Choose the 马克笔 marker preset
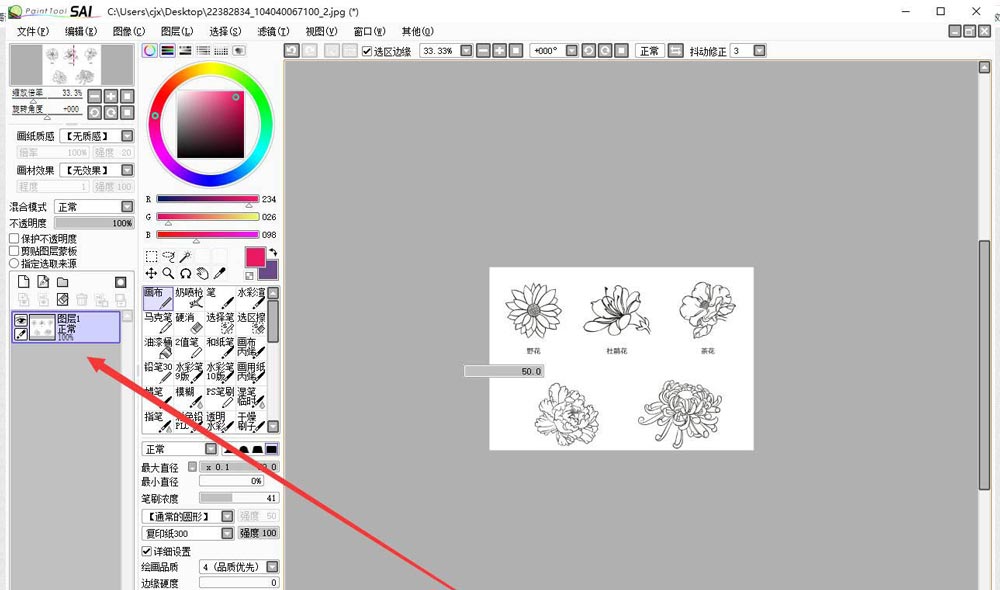The image size is (1000, 590). click(158, 323)
